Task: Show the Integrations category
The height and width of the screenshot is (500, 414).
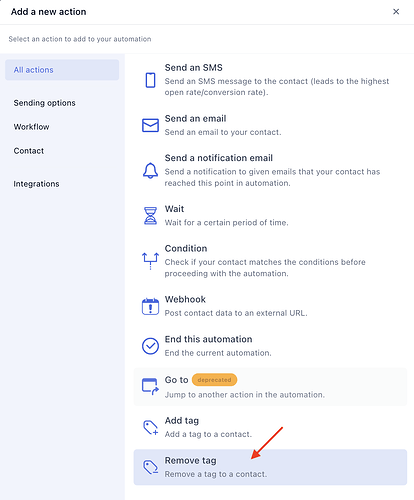Action: (36, 184)
